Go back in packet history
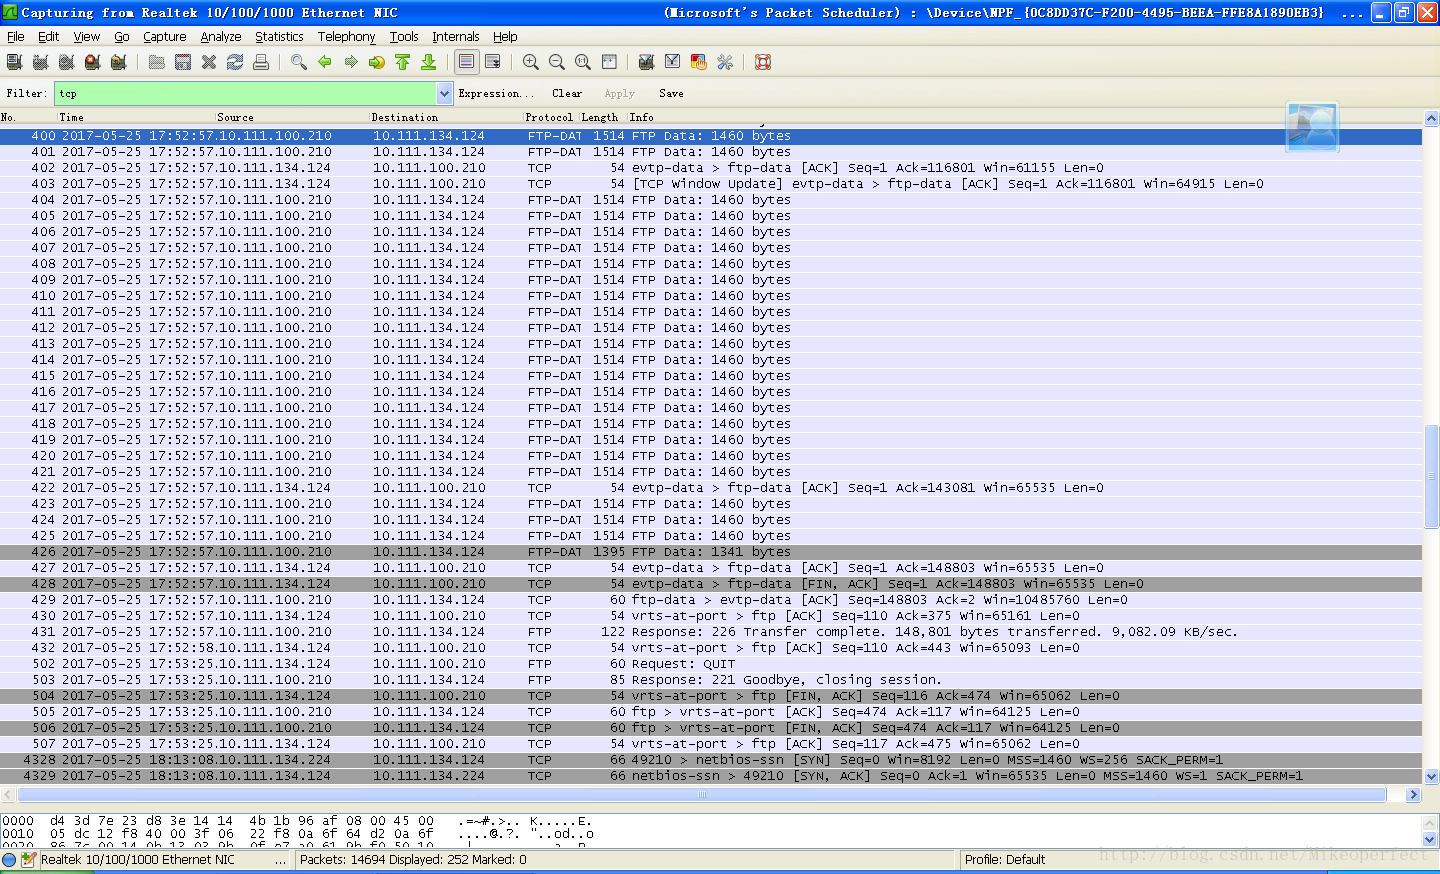The image size is (1440, 874). (325, 62)
